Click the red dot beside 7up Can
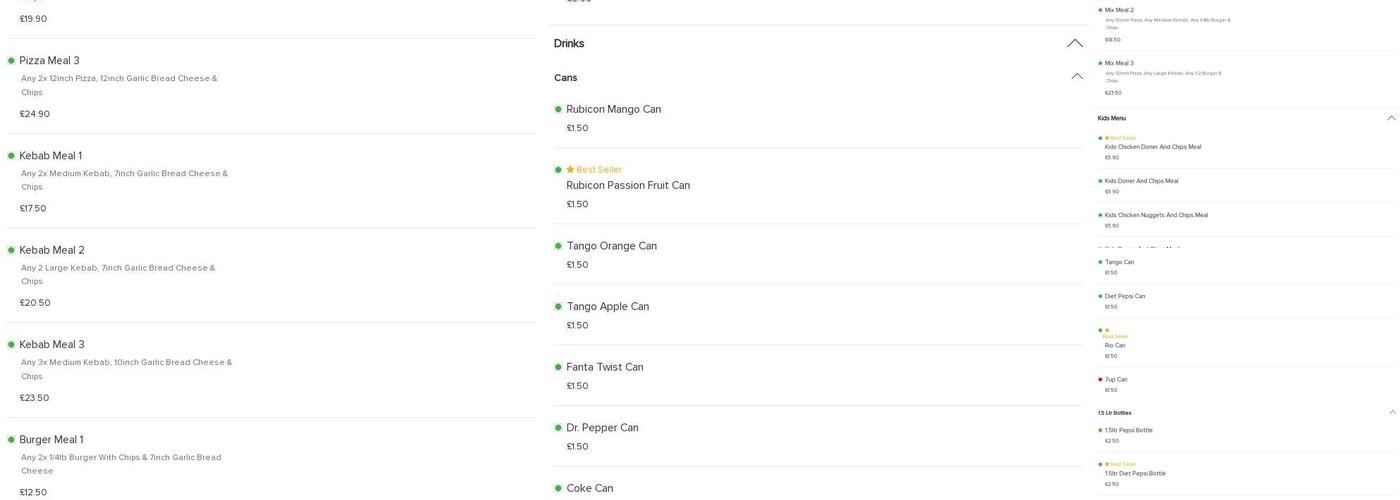The image size is (1400, 500). click(x=1100, y=380)
